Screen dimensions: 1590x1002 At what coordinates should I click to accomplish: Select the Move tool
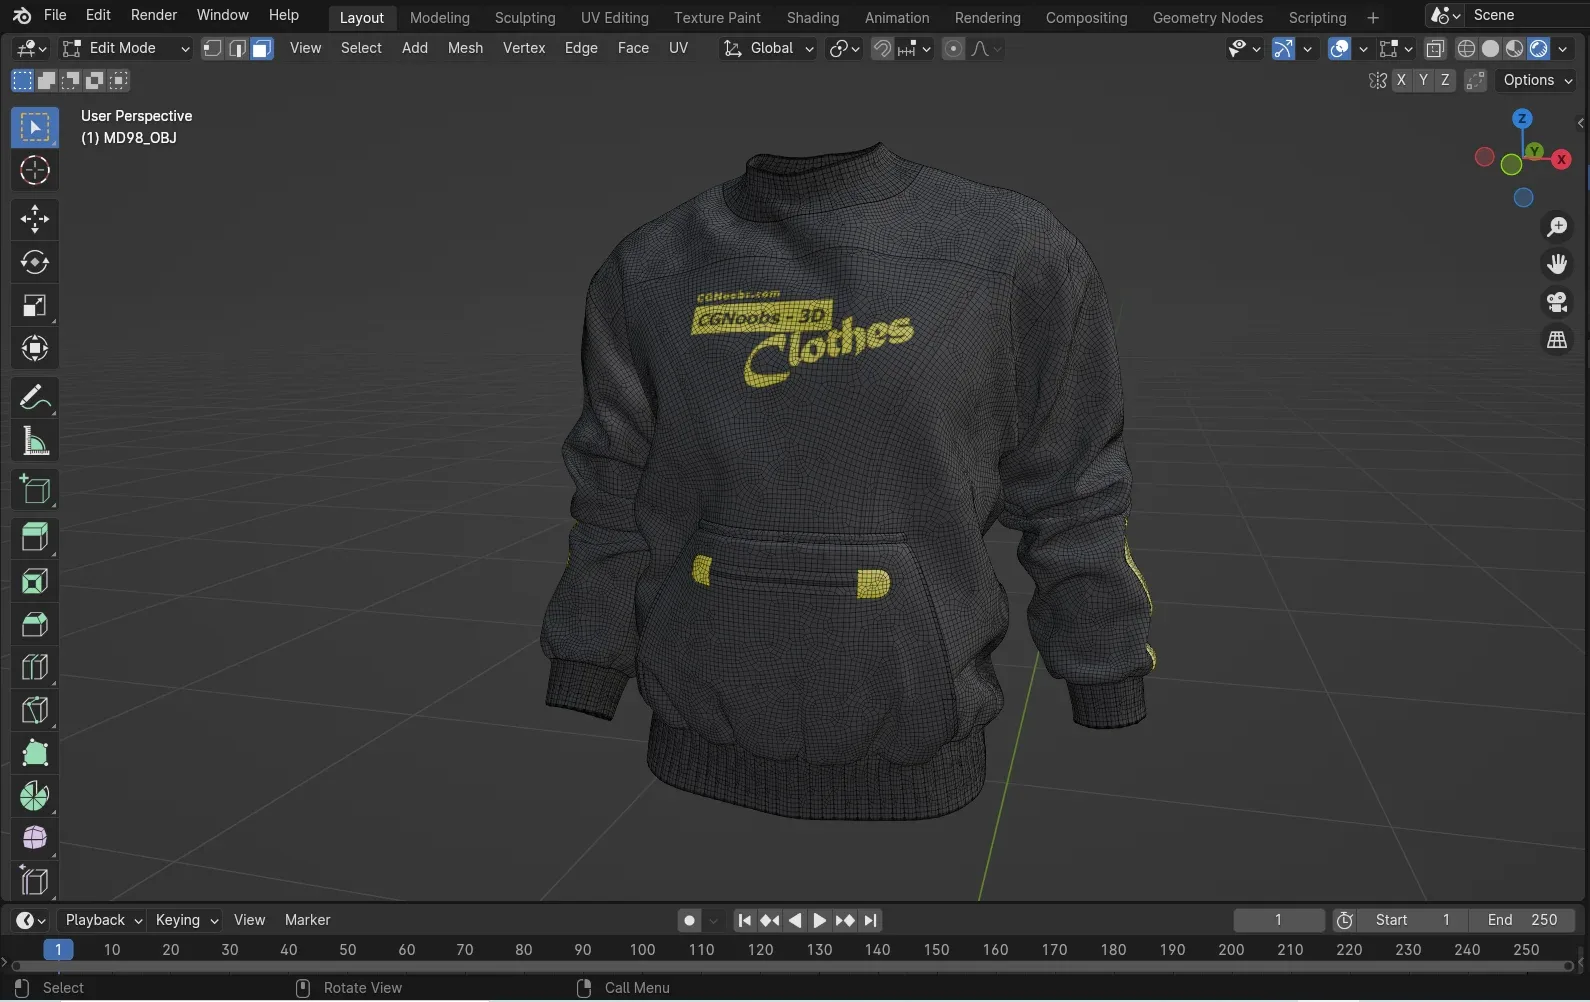(x=35, y=219)
